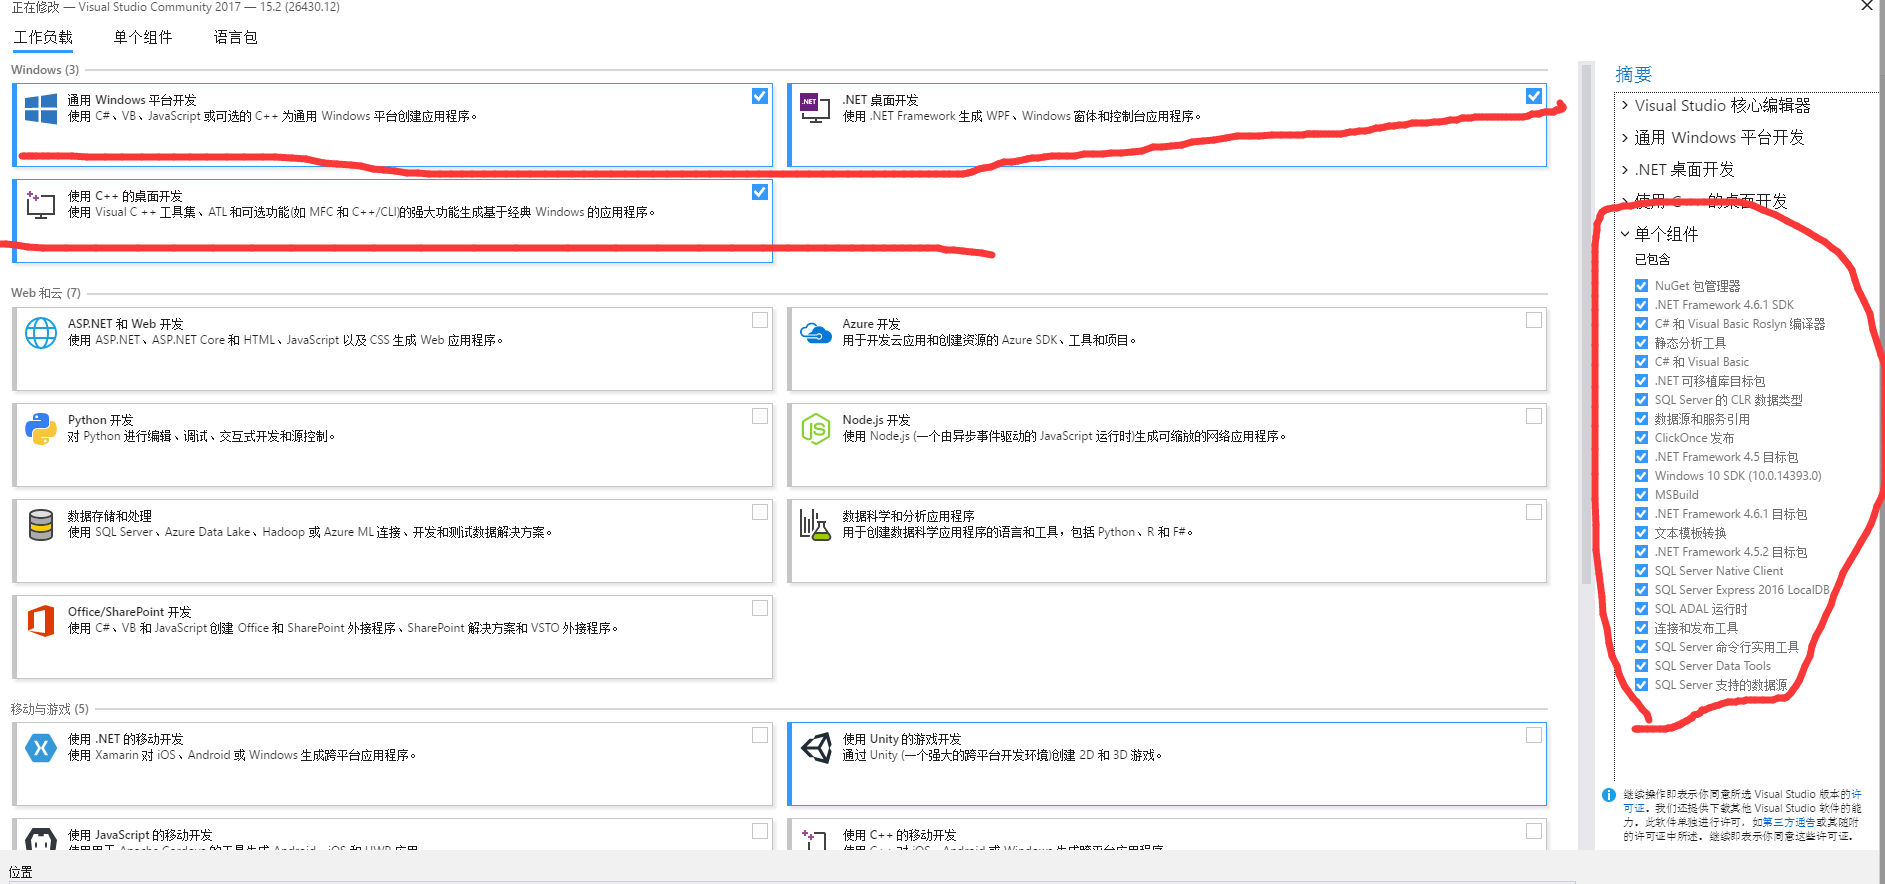This screenshot has width=1885, height=884.
Task: Open the 许可证 license link
Action: click(1635, 808)
